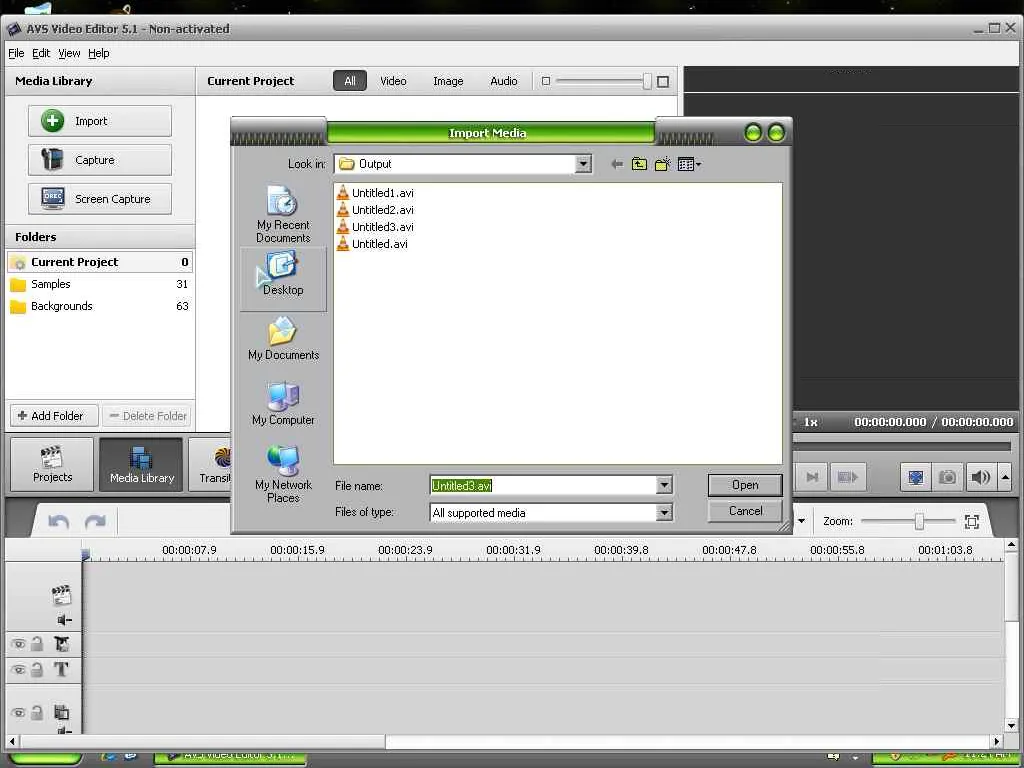Click the Screen Capture monitor icon
1024x768 pixels.
(x=52, y=199)
